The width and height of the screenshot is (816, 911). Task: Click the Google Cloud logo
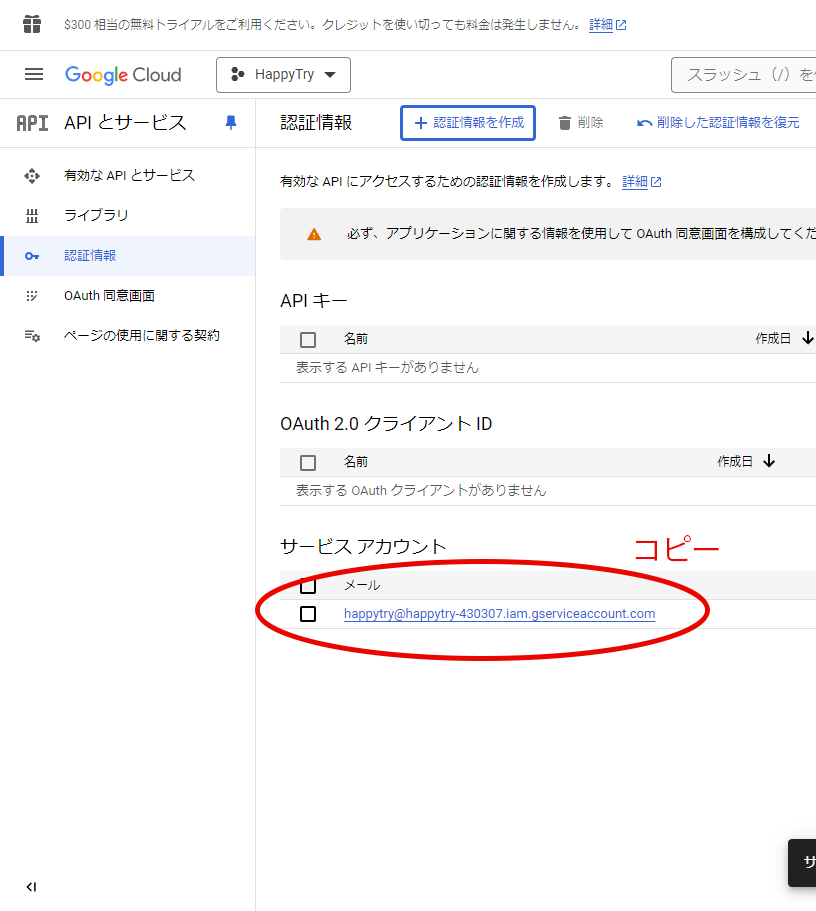pyautogui.click(x=123, y=75)
